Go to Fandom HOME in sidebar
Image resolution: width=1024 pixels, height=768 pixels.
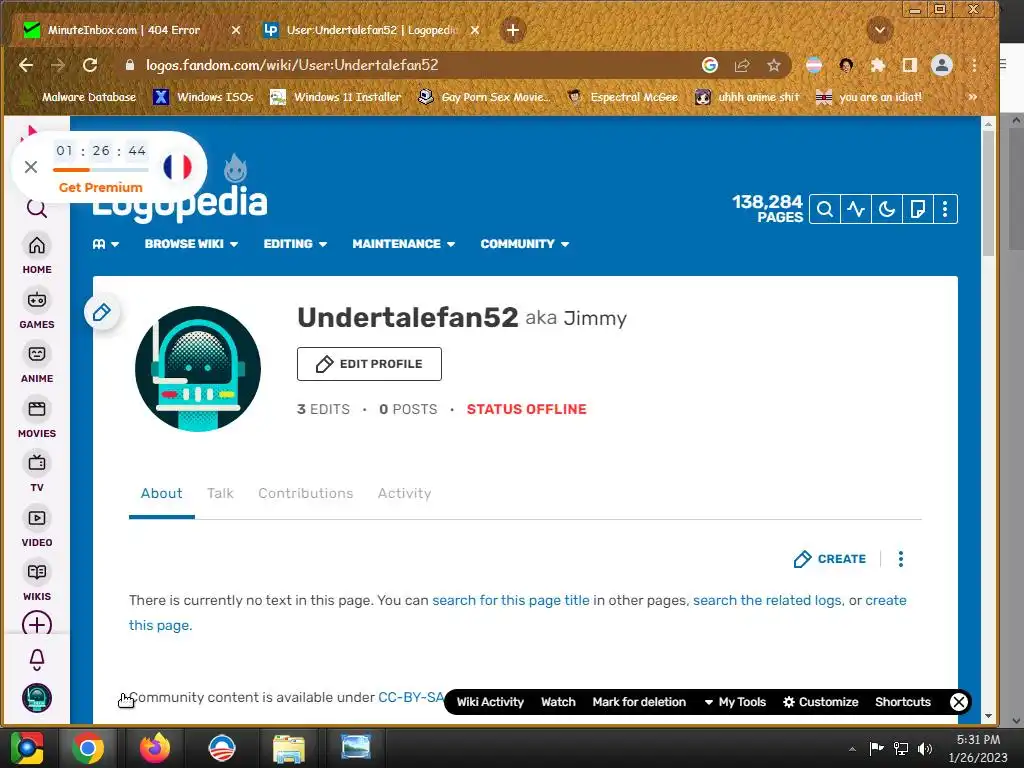click(x=37, y=254)
